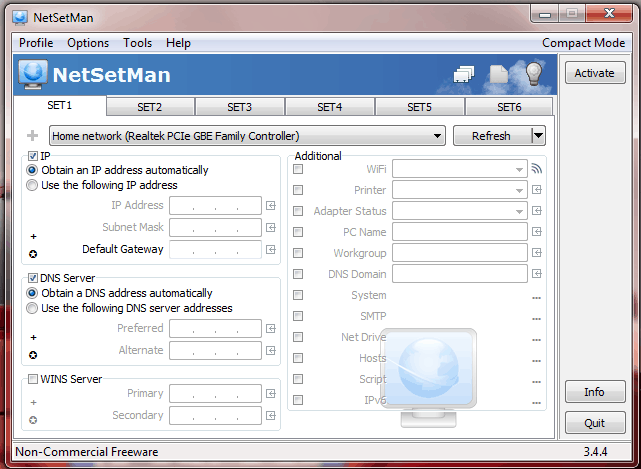Click get-current-value arrow next to Preferred DNS
This screenshot has height=469, width=641.
point(271,329)
